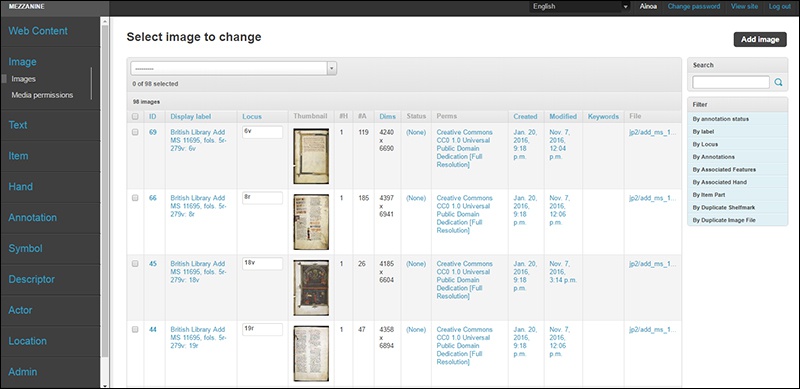Open the jp2 file link for folio 6v
Screen dimensions: 800x389
(653, 132)
